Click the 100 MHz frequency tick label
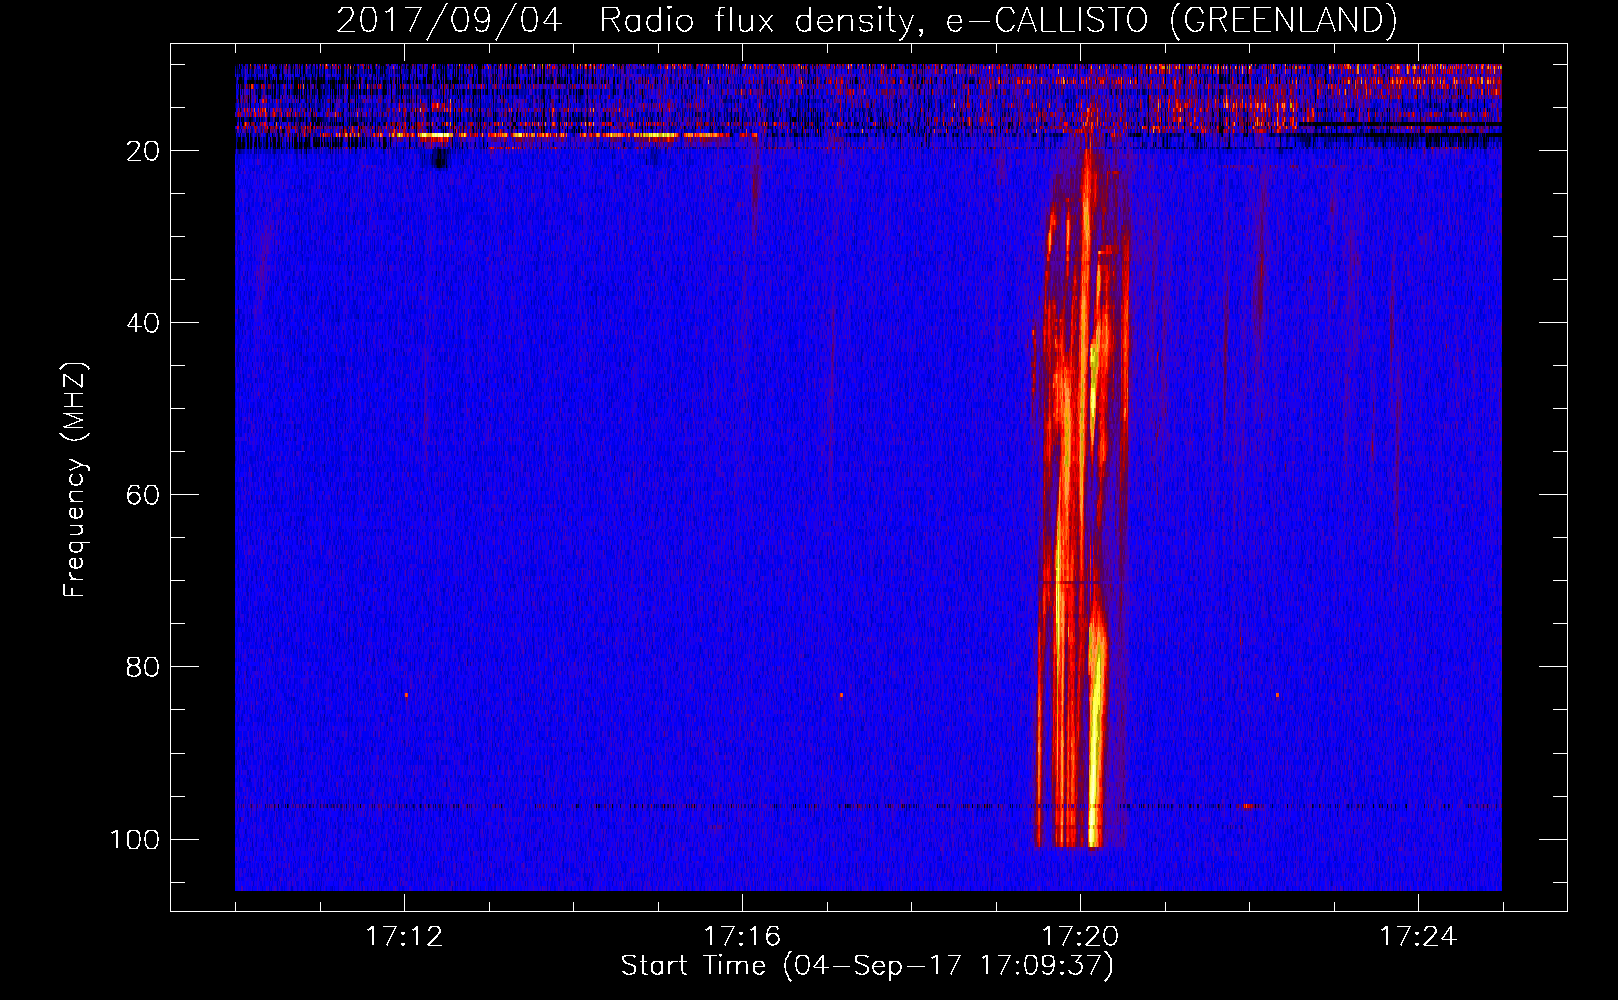 [x=135, y=839]
